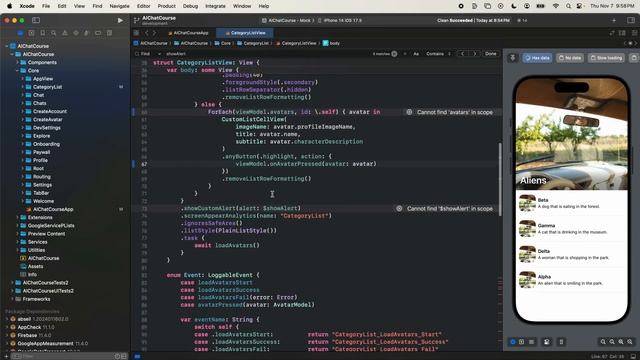Select the CategoryListView editor tab

245,33
